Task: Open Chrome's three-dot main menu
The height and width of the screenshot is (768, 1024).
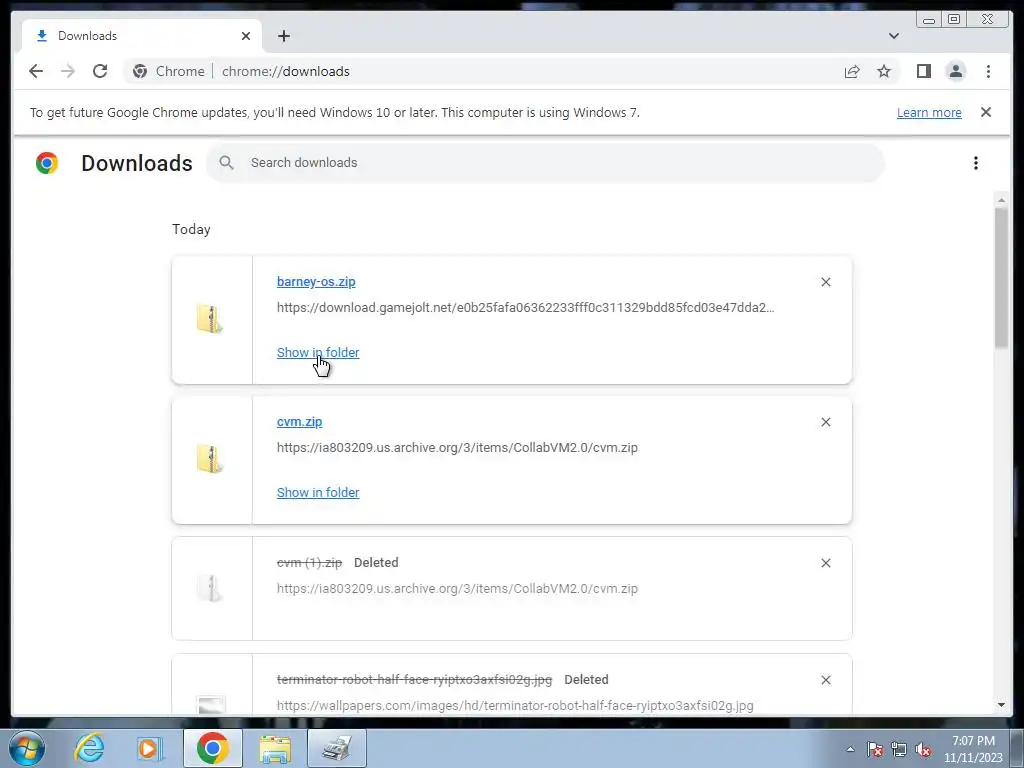Action: [x=988, y=71]
